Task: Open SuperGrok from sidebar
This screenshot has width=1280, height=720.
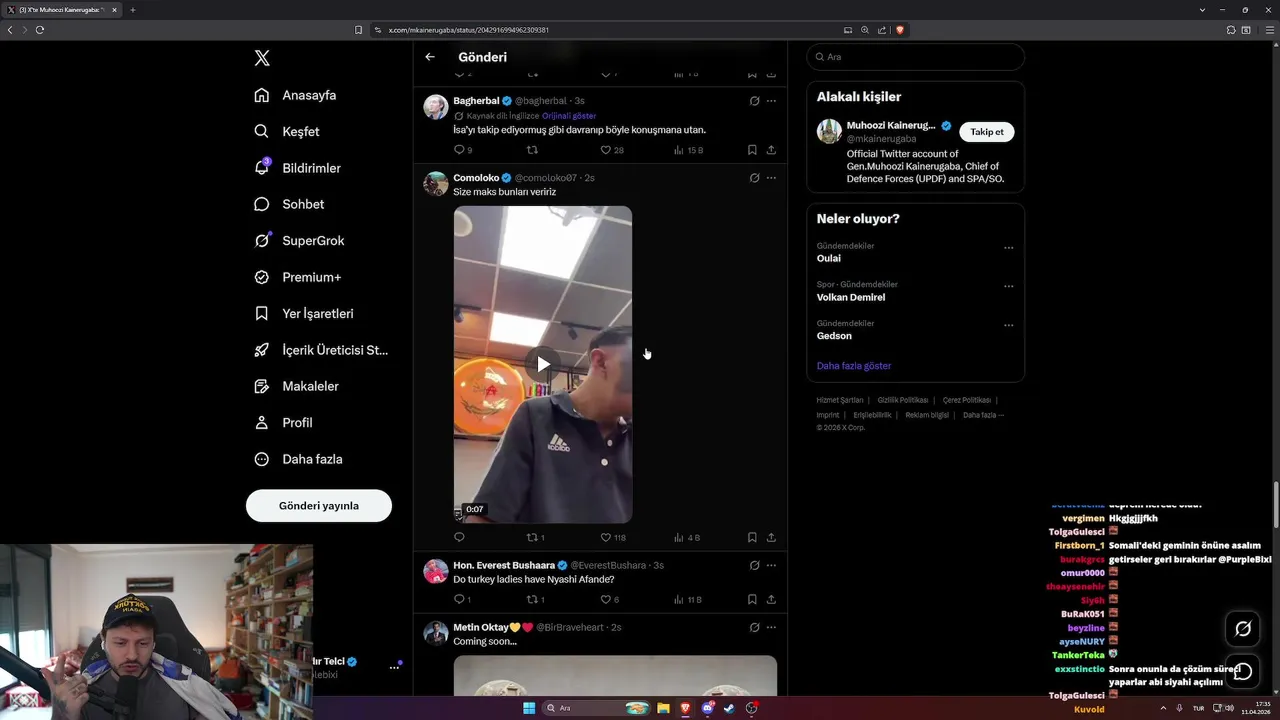Action: click(x=299, y=240)
